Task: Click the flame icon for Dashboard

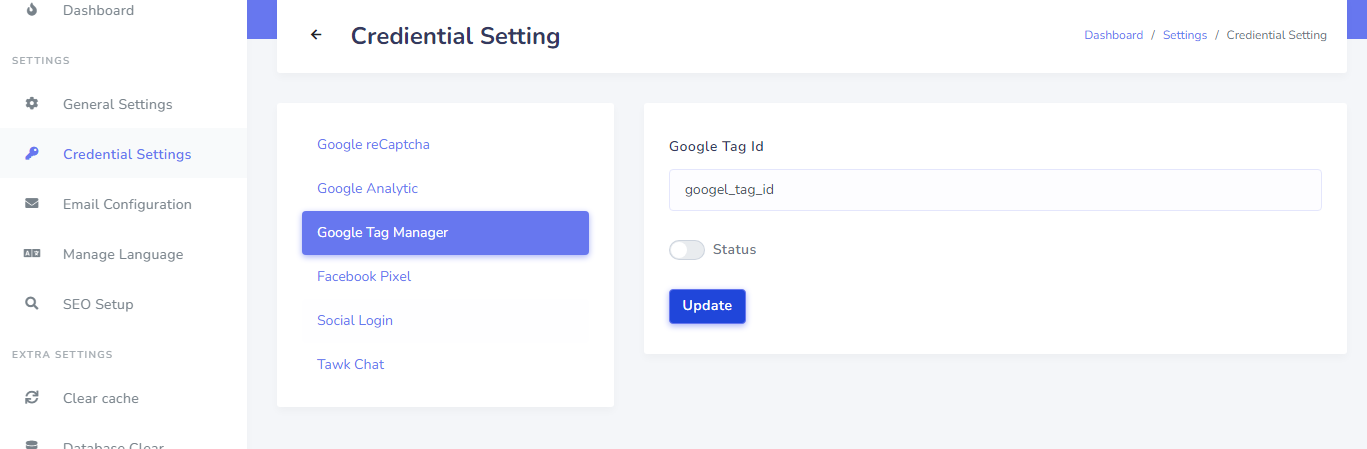Action: pos(32,10)
